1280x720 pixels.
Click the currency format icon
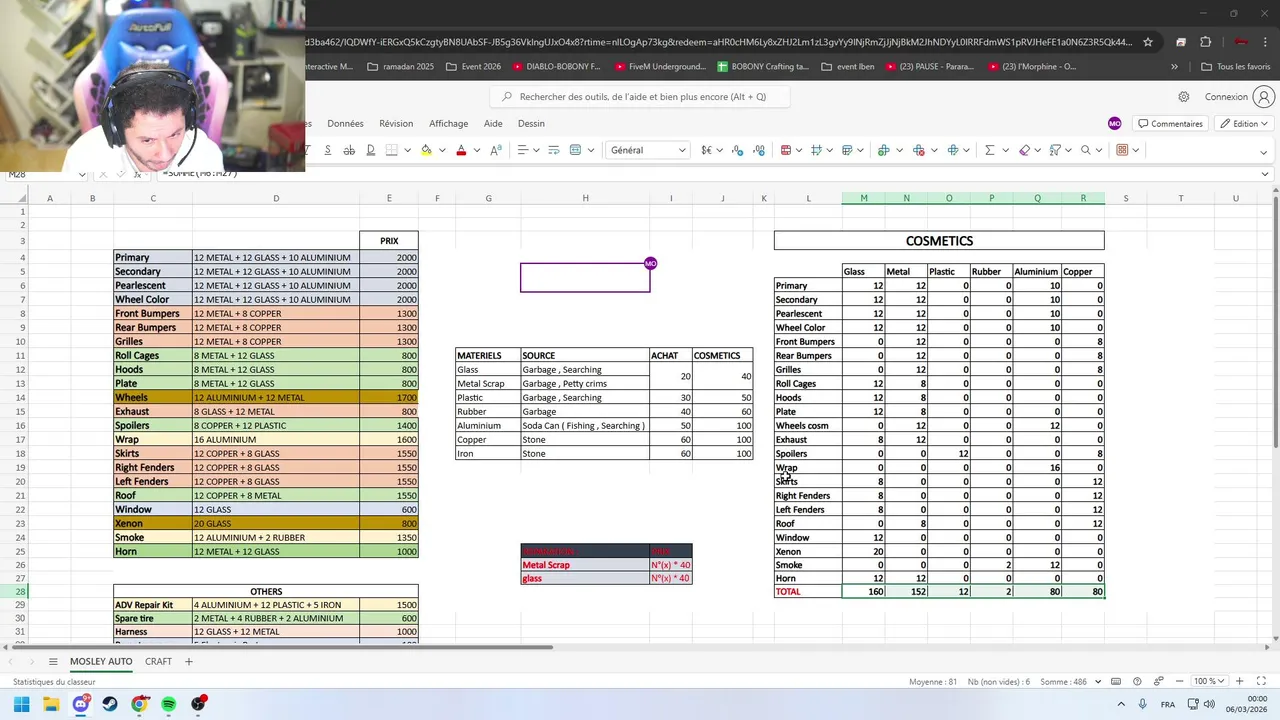[707, 150]
